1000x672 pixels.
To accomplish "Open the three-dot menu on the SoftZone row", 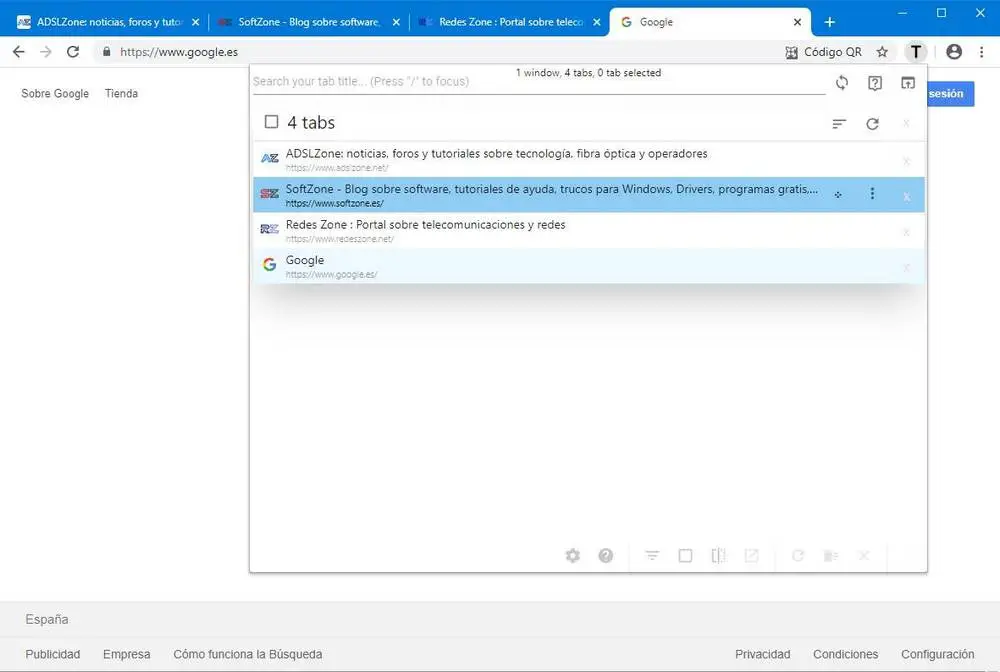I will pyautogui.click(x=872, y=193).
